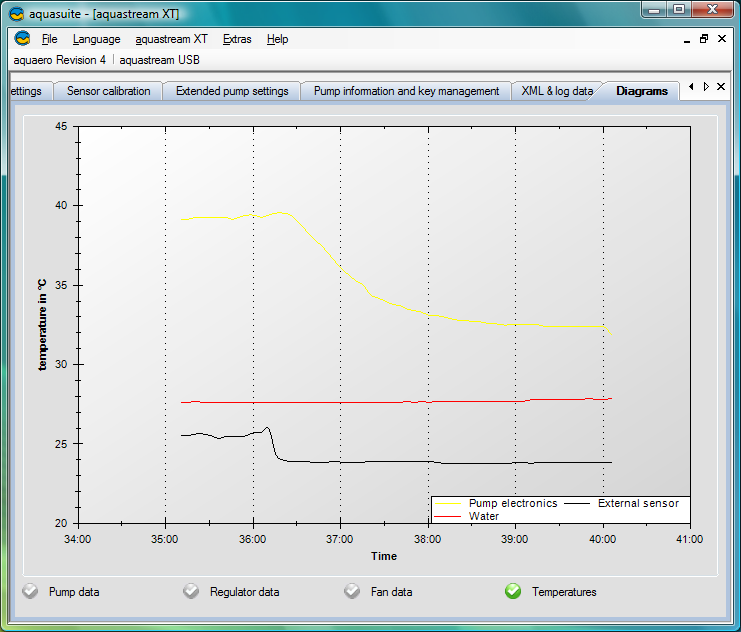Click the temperature in °C axis title

click(x=43, y=324)
